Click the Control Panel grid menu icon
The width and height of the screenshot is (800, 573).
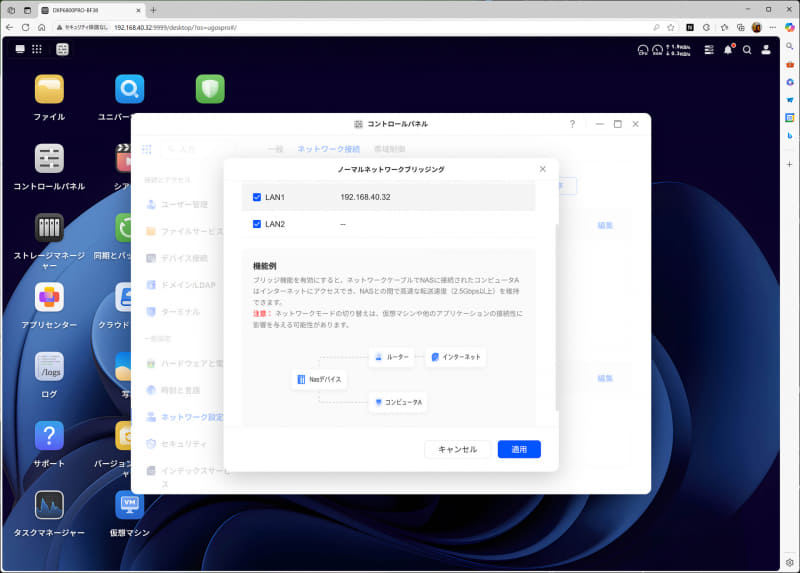[147, 149]
